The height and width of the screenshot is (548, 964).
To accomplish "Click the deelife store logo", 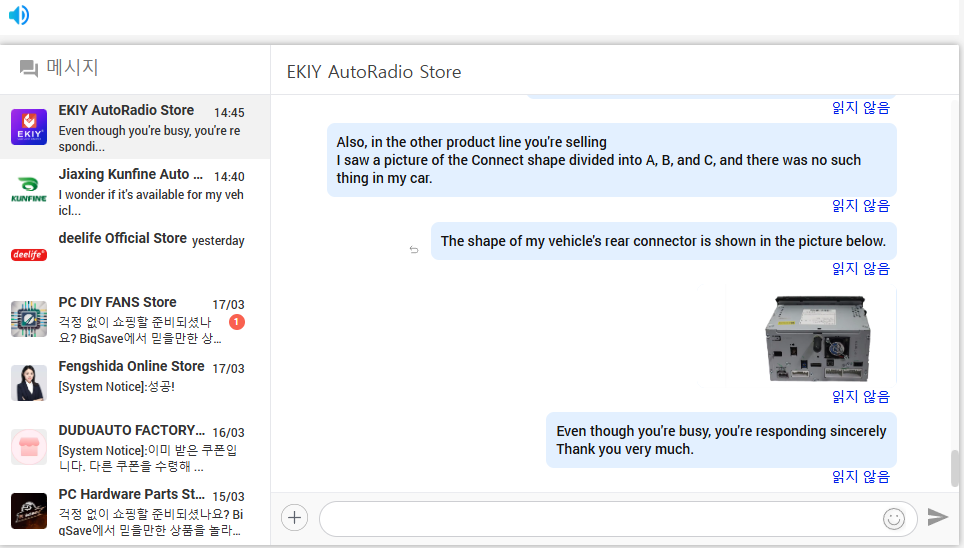I will click(29, 254).
